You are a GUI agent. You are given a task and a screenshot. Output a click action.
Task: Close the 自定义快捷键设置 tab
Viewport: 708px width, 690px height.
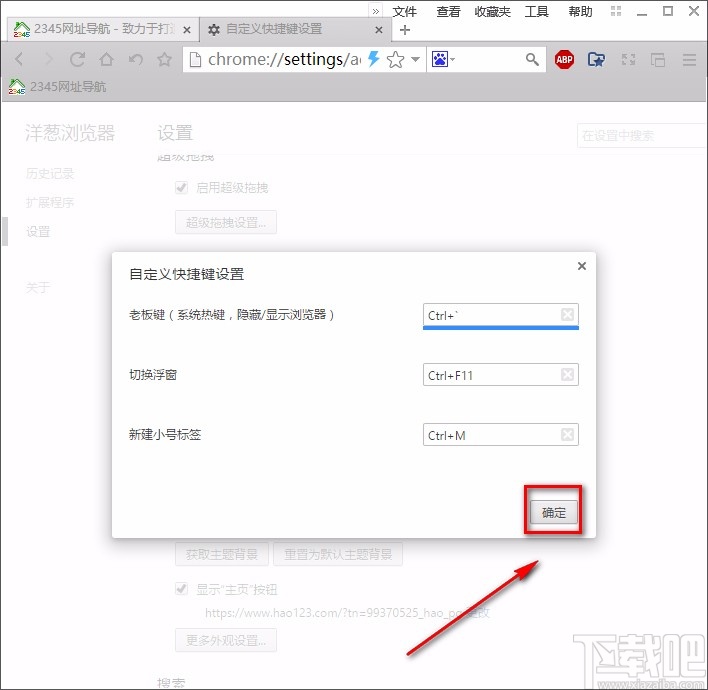379,30
